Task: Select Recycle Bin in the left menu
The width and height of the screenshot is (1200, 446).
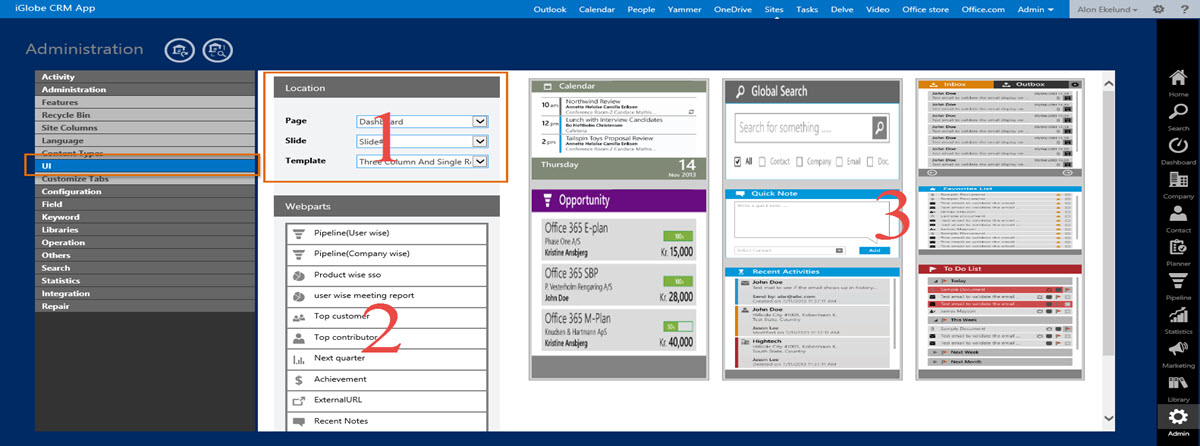Action: (x=145, y=115)
